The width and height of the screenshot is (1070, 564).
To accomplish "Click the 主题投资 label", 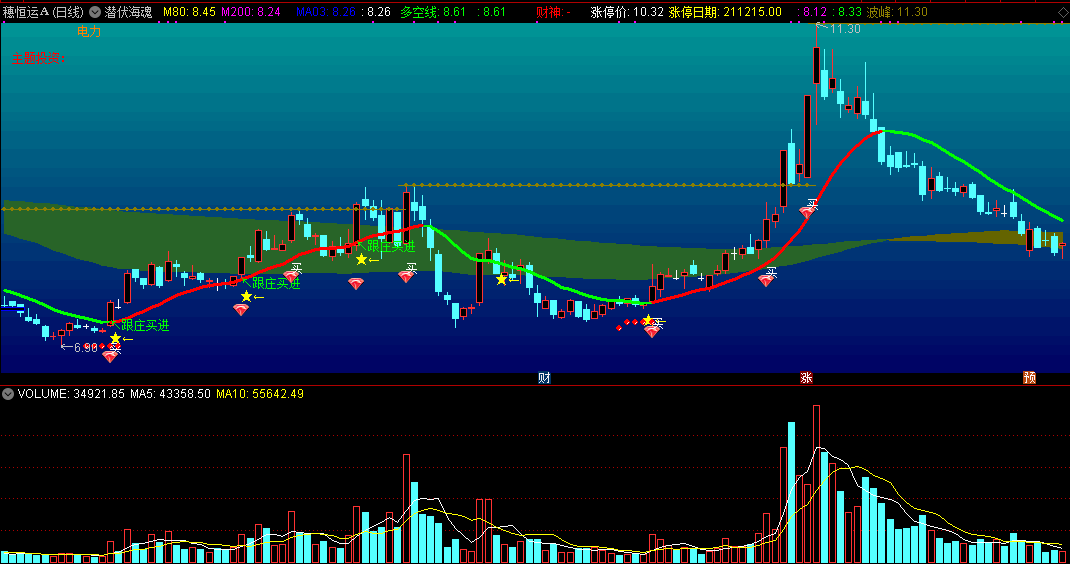I will click(x=38, y=59).
